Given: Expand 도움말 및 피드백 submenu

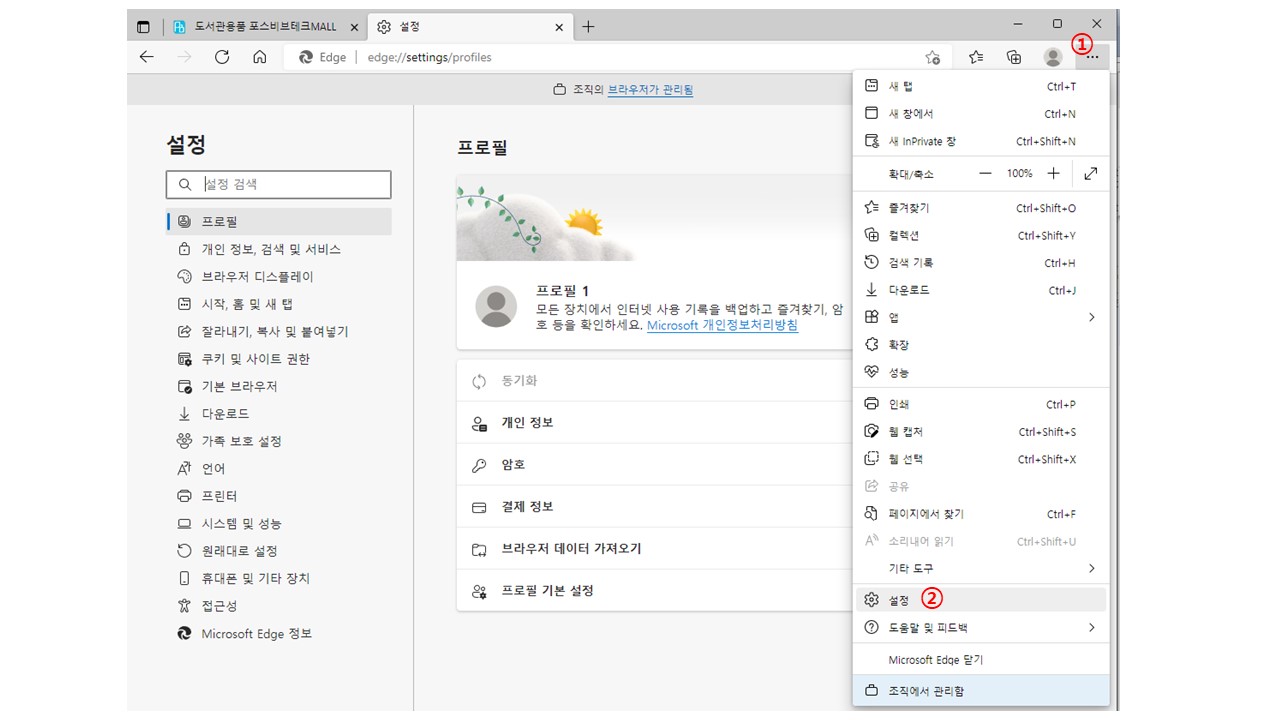Looking at the screenshot, I should 1091,628.
